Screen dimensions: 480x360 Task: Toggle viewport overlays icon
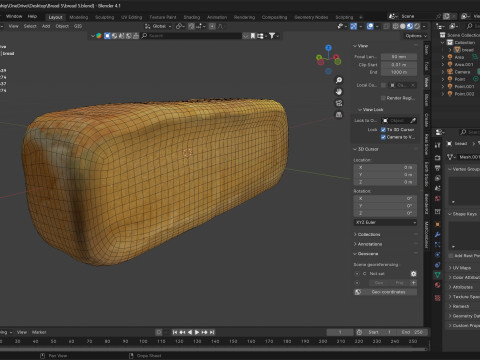[370, 26]
